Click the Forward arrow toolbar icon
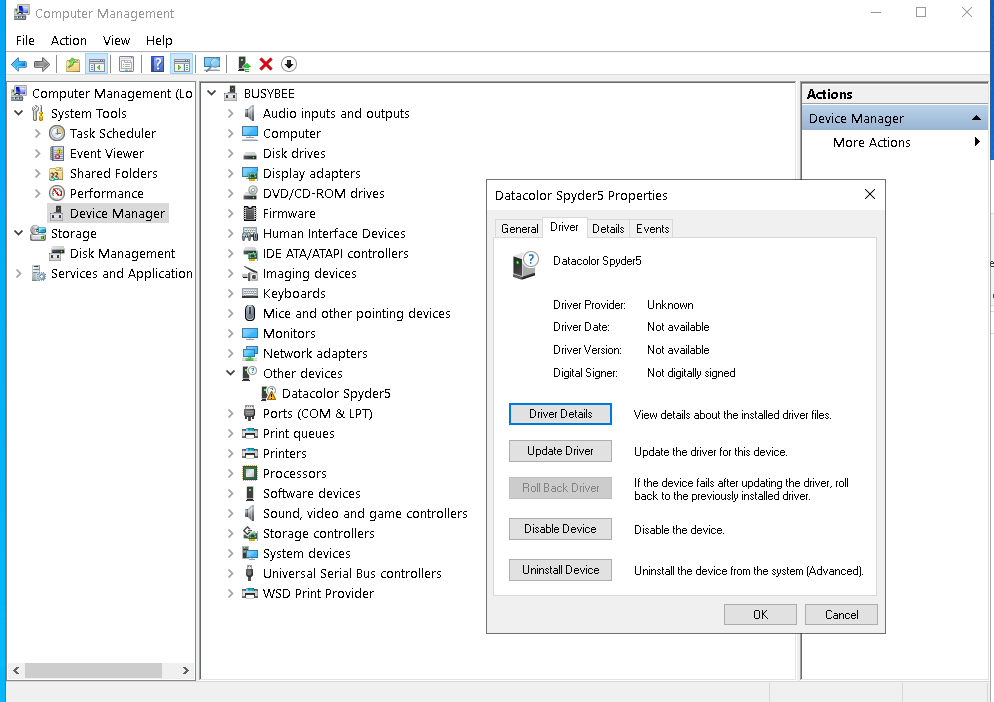This screenshot has width=994, height=702. coord(42,64)
